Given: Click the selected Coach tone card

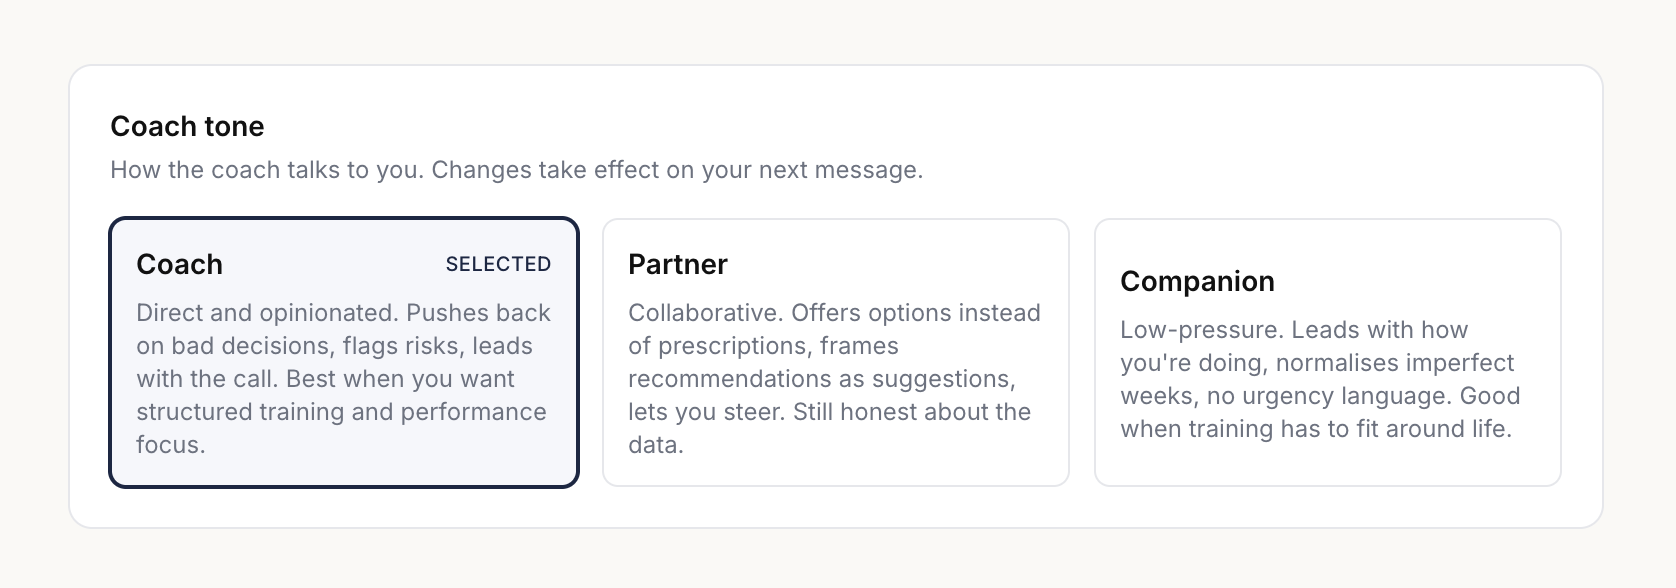Looking at the screenshot, I should (343, 352).
